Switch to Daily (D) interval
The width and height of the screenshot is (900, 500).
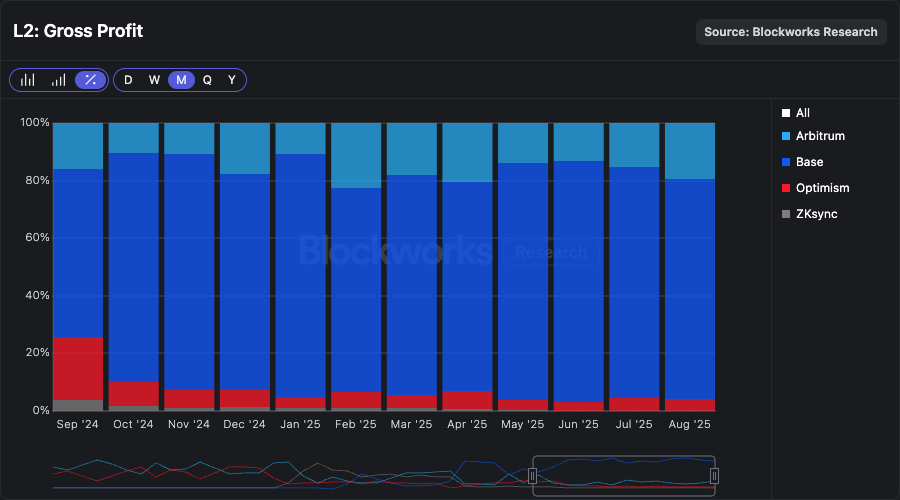click(x=128, y=80)
